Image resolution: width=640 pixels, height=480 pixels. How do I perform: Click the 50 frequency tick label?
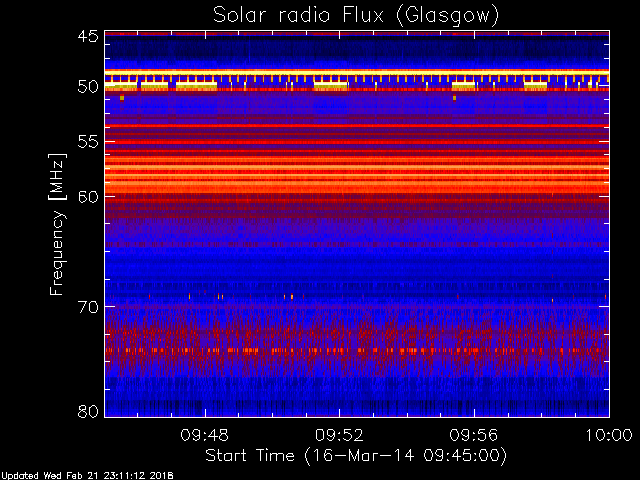(88, 87)
